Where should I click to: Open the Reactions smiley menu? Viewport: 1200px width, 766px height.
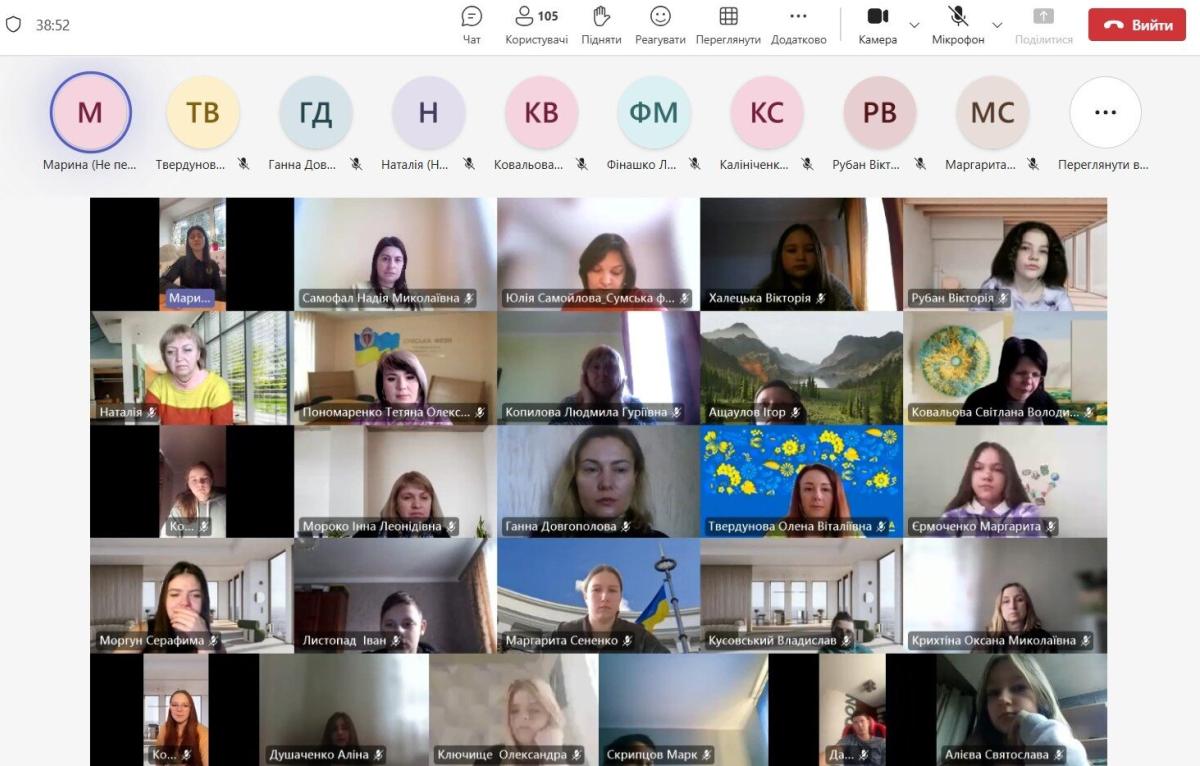pos(660,25)
